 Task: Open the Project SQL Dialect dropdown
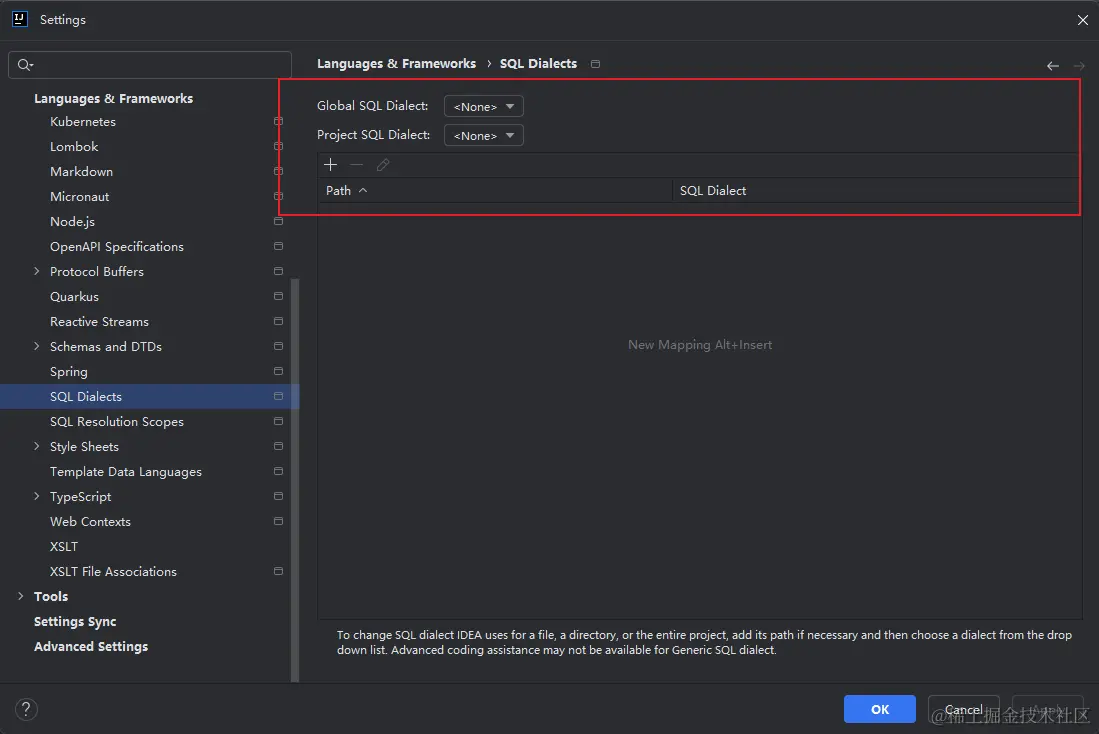coord(483,134)
